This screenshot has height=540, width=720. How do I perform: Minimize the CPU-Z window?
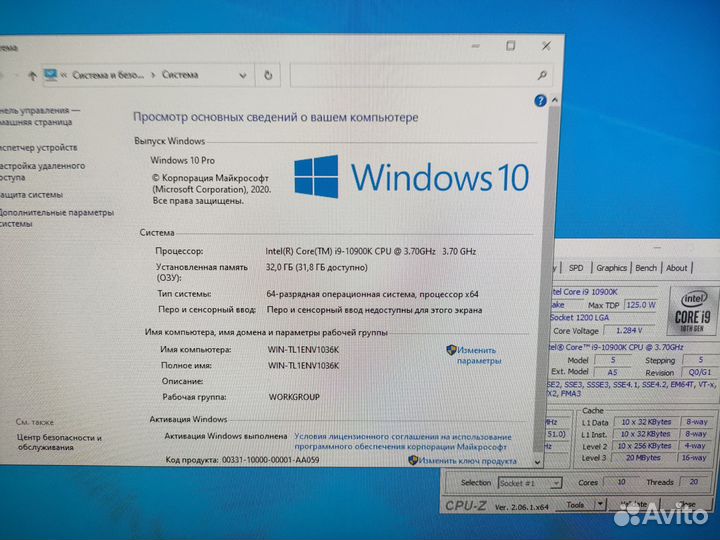coord(657,248)
